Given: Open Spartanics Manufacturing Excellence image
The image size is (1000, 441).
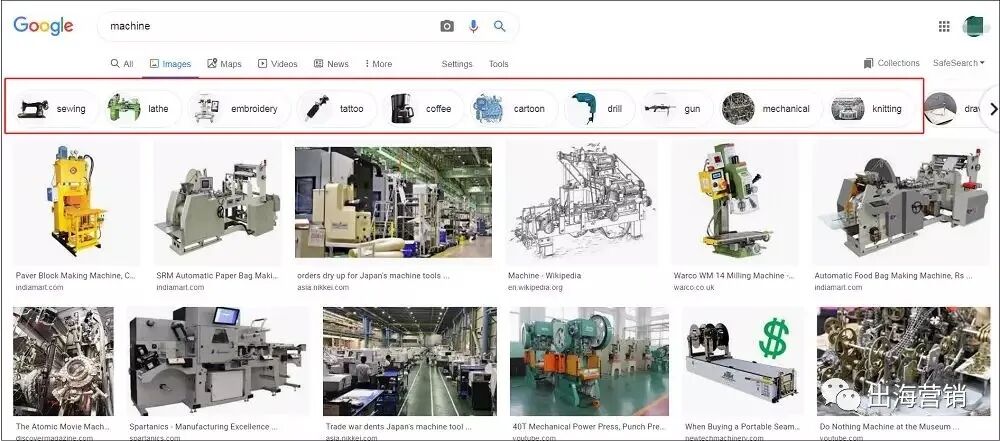Looking at the screenshot, I should pyautogui.click(x=218, y=361).
